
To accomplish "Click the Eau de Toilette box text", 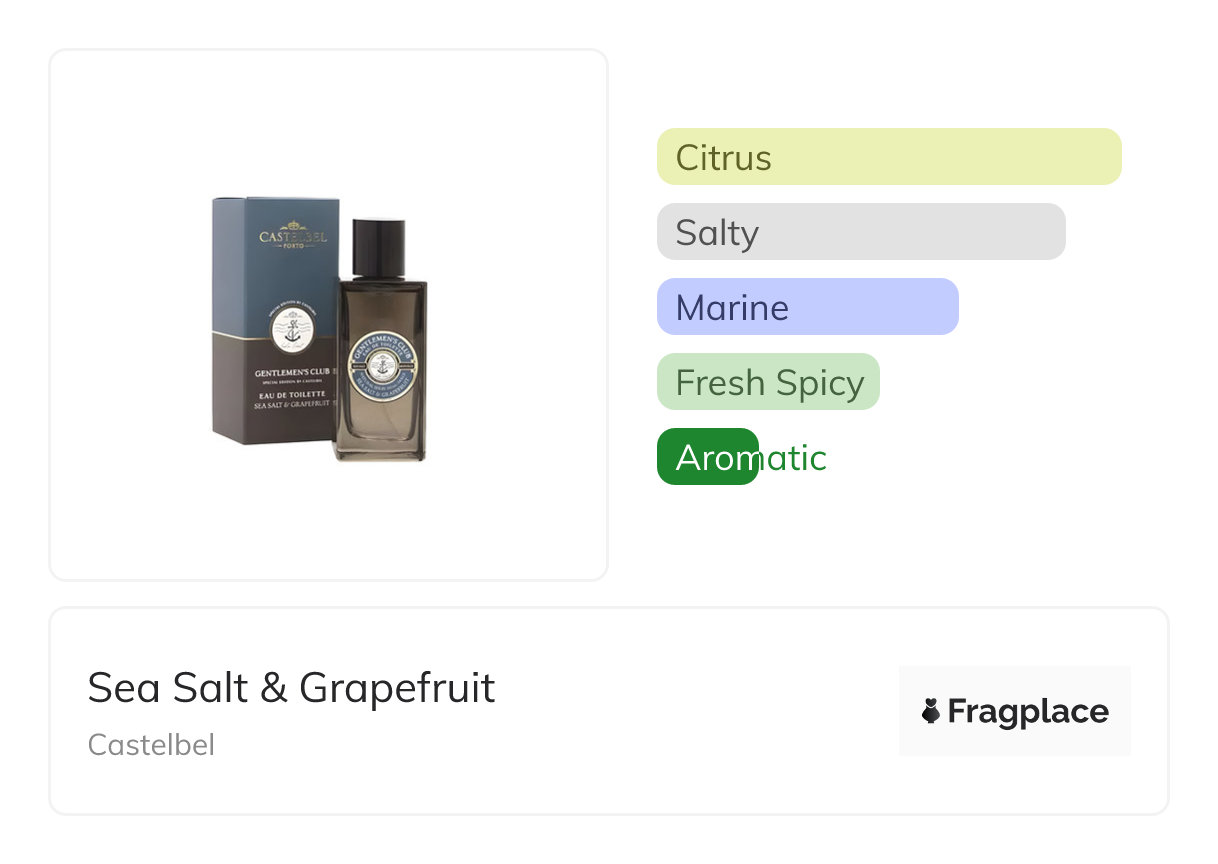I will (x=291, y=395).
